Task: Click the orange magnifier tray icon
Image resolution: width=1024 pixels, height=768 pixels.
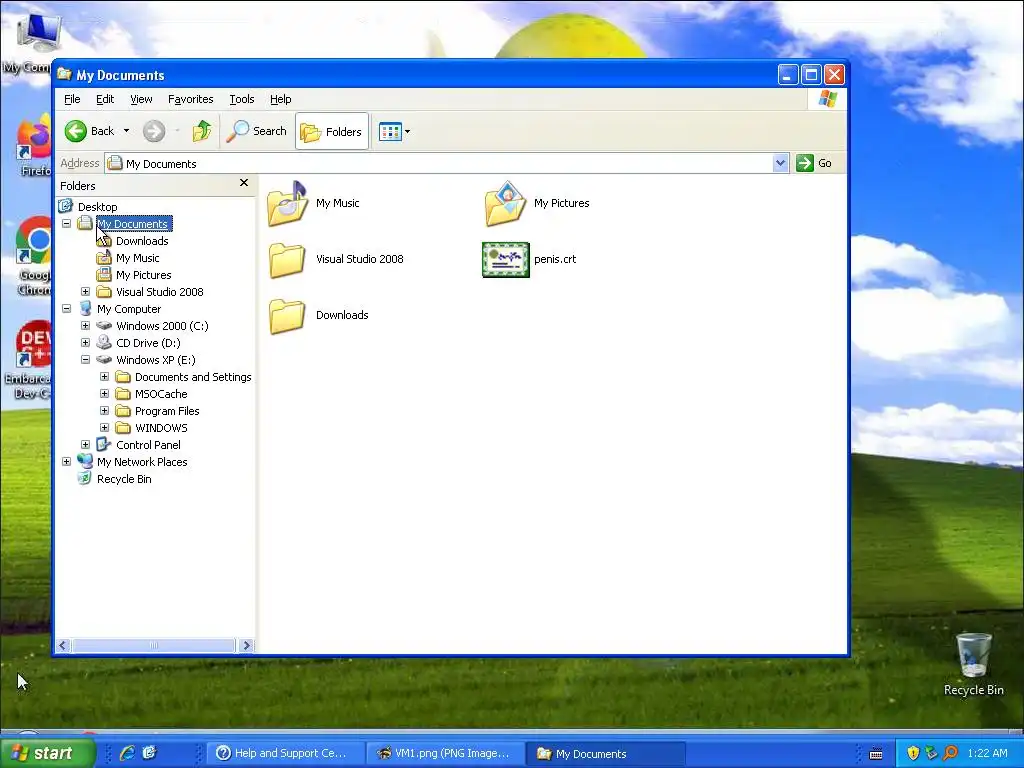Action: tap(950, 753)
